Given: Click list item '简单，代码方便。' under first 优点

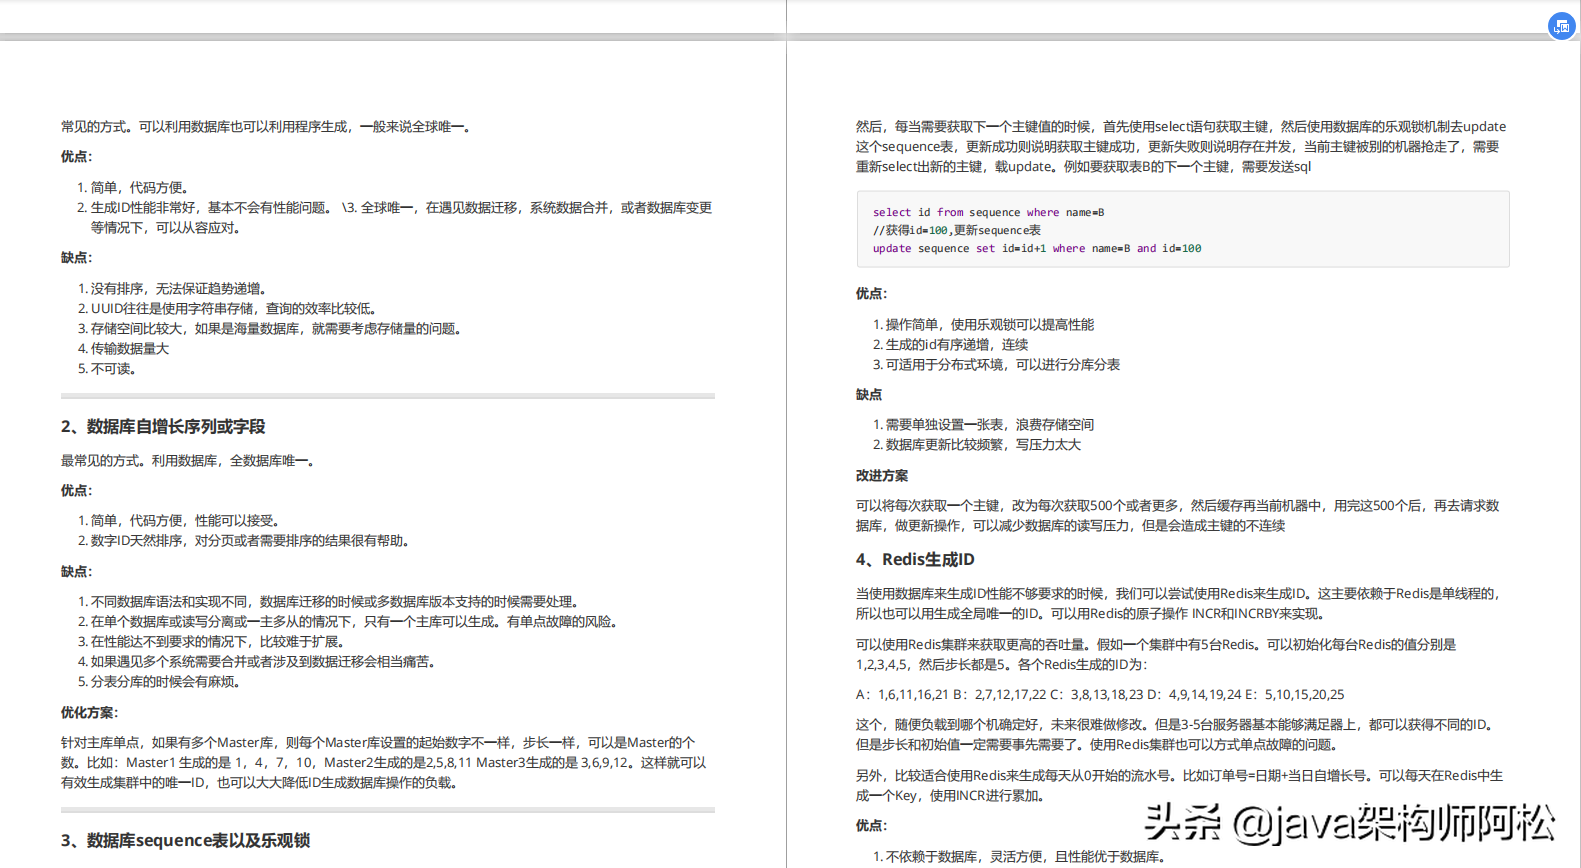Looking at the screenshot, I should tap(133, 187).
